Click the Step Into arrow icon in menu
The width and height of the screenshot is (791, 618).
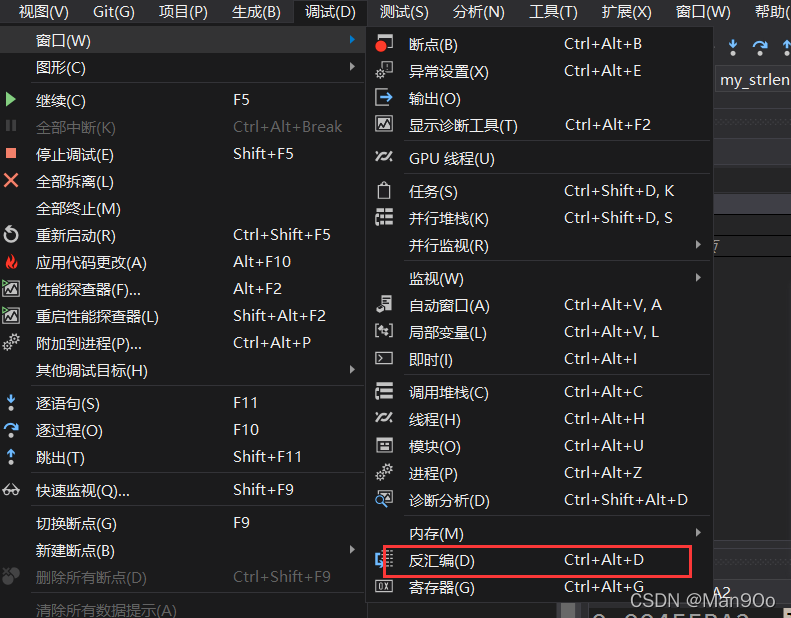pyautogui.click(x=11, y=403)
